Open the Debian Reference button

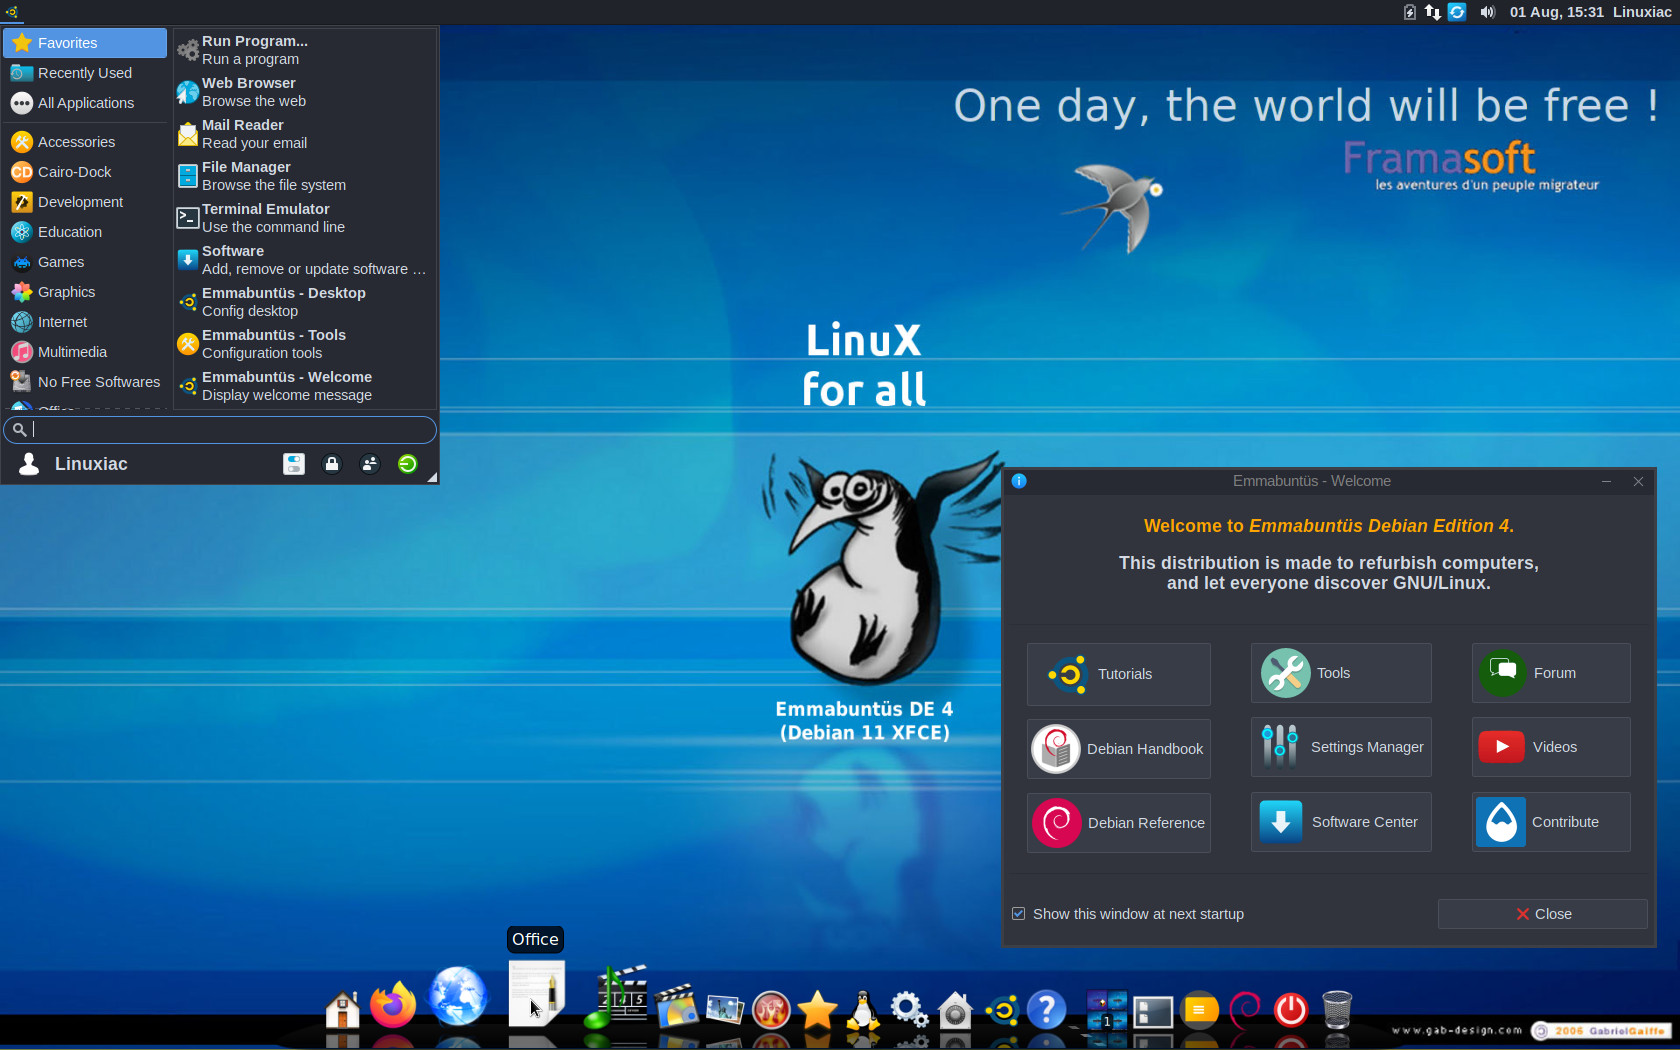click(1118, 823)
